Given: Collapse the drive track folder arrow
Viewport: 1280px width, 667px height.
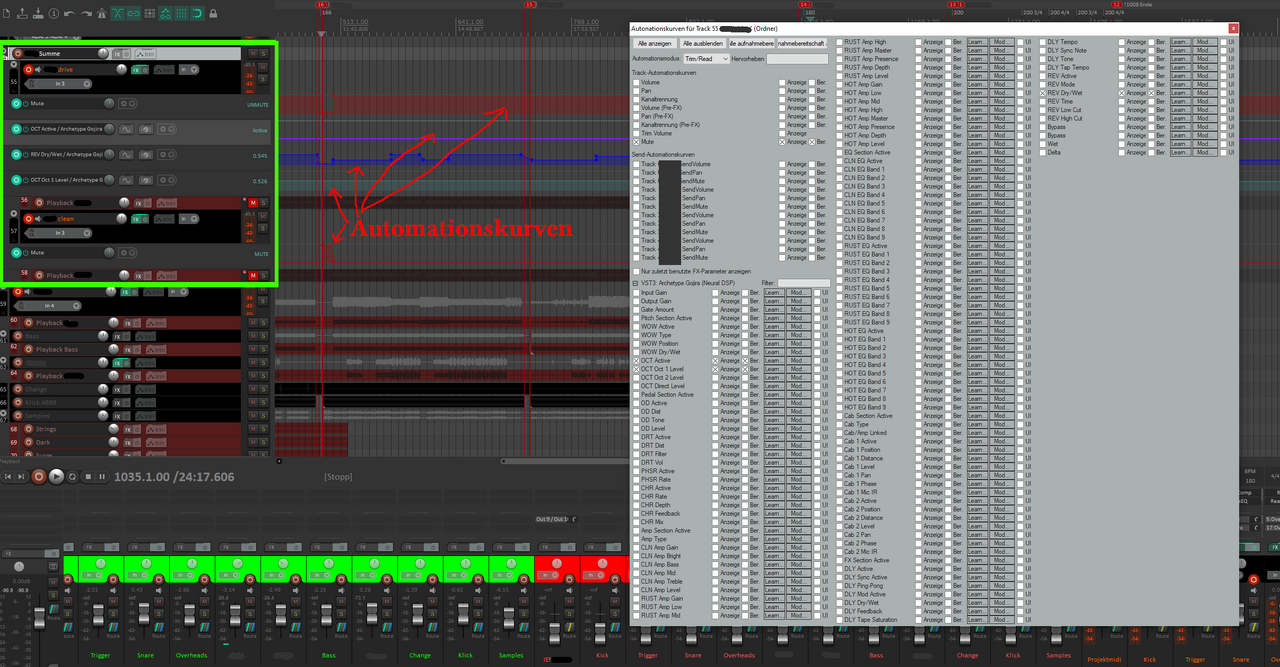Looking at the screenshot, I should (14, 64).
